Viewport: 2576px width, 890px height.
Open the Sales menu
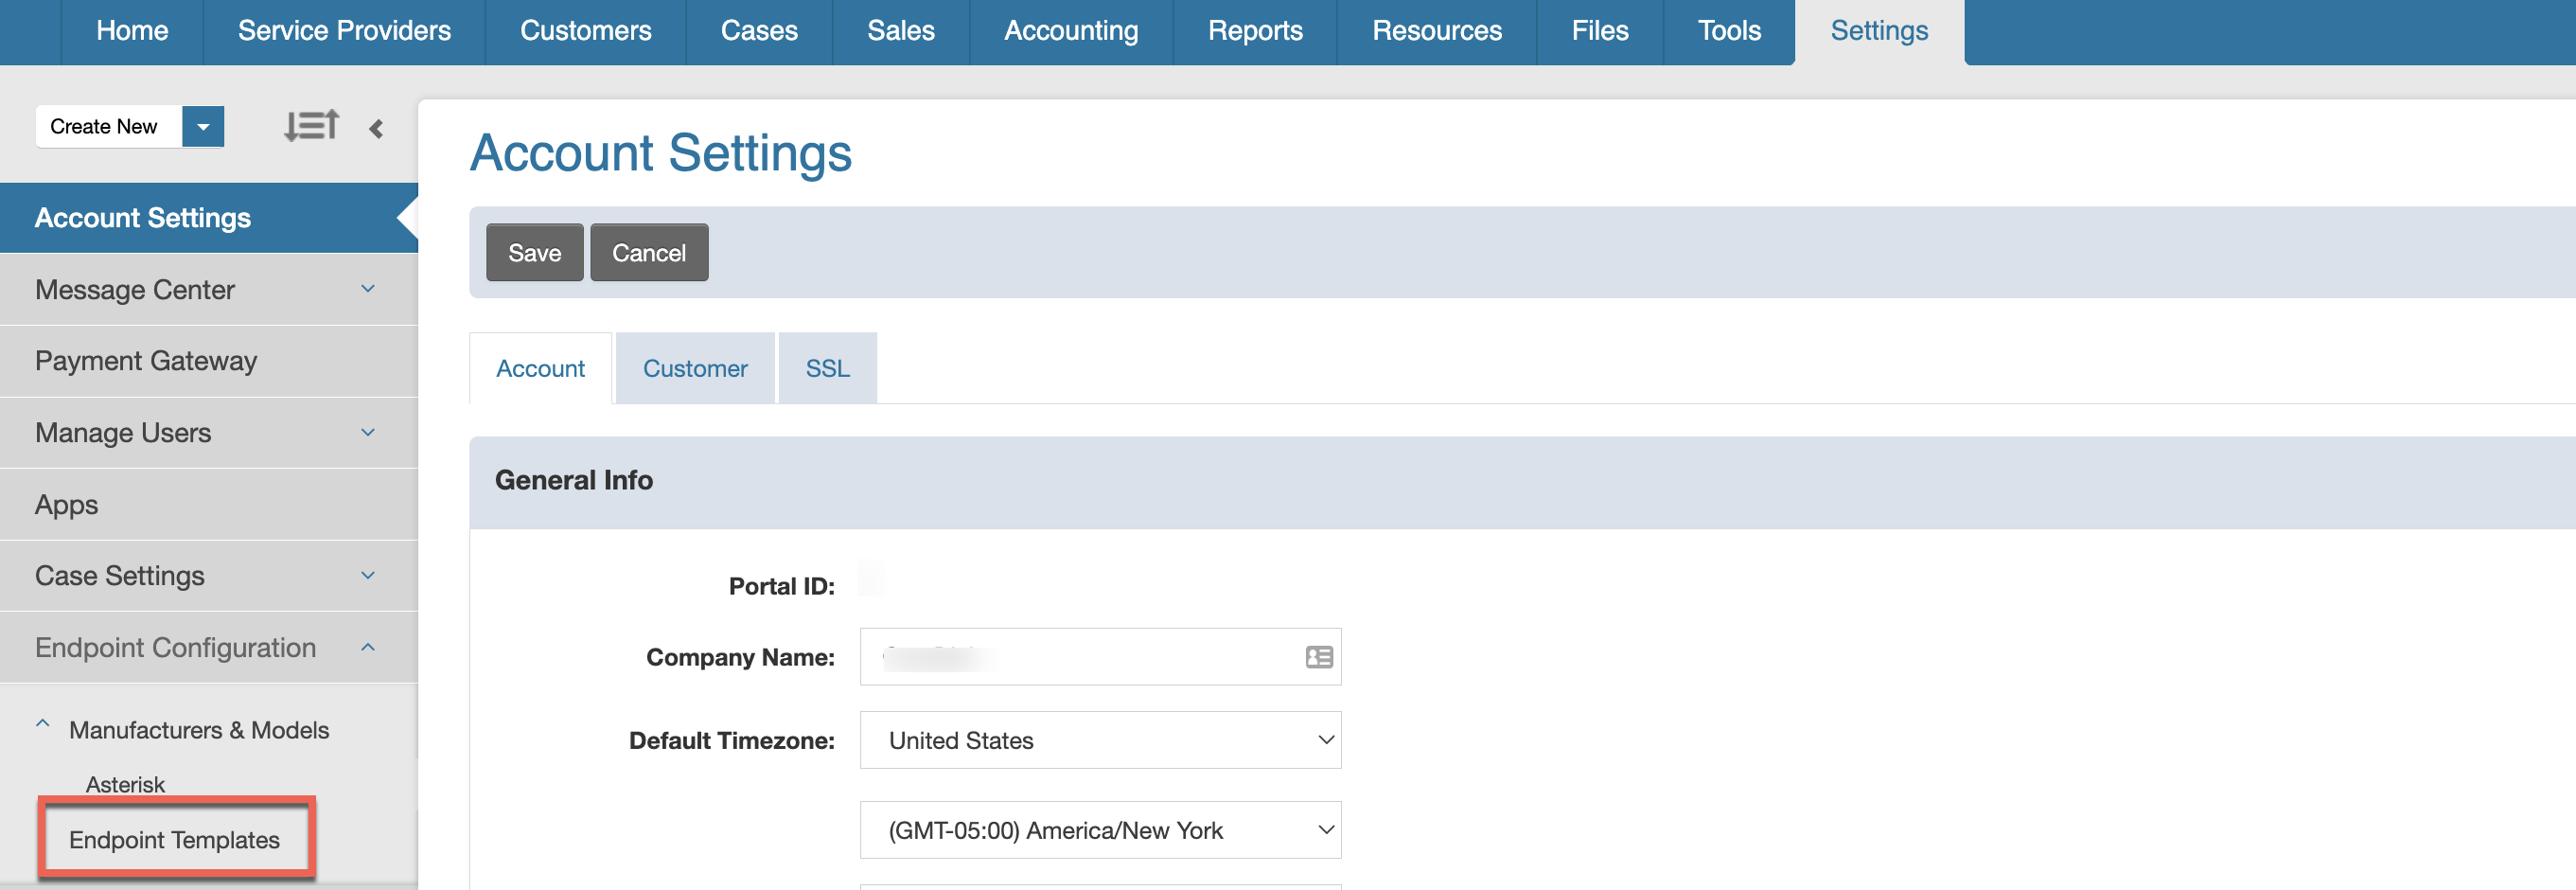point(901,31)
